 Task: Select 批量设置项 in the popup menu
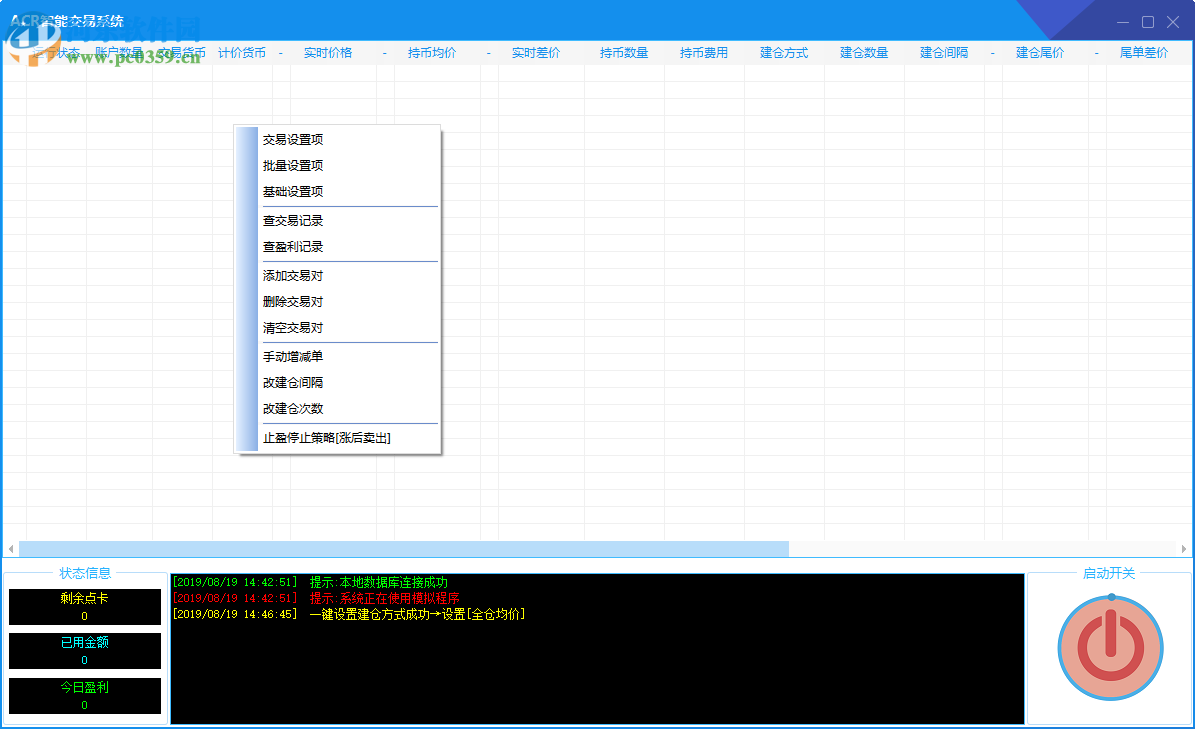point(292,165)
